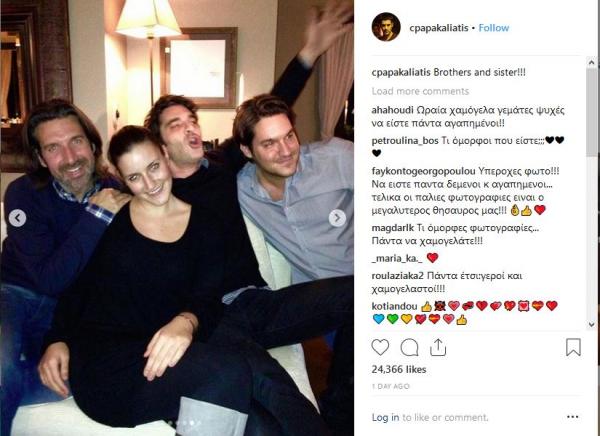The image size is (600, 436).
Task: Like the post with heart icon
Action: (380, 347)
